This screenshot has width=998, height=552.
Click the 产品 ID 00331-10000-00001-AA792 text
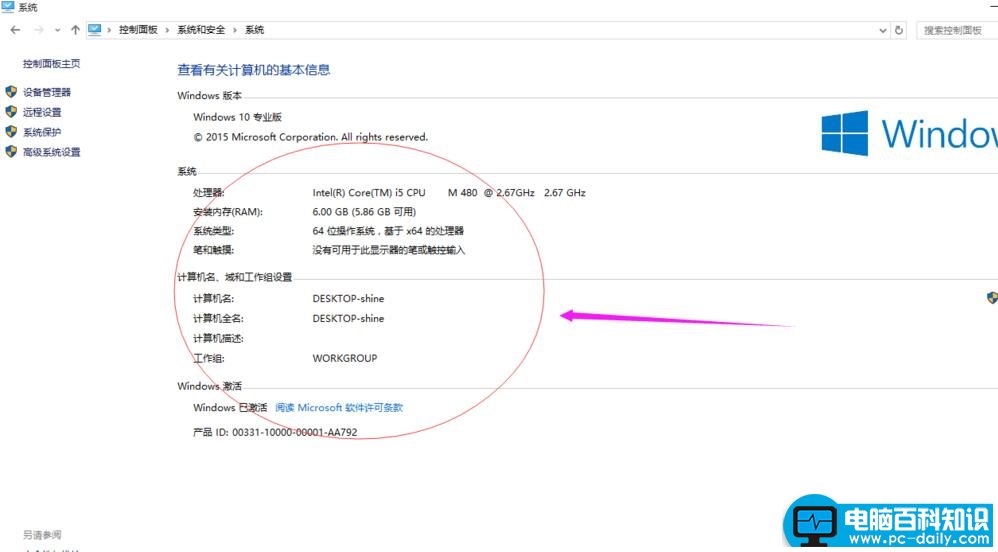[x=275, y=432]
